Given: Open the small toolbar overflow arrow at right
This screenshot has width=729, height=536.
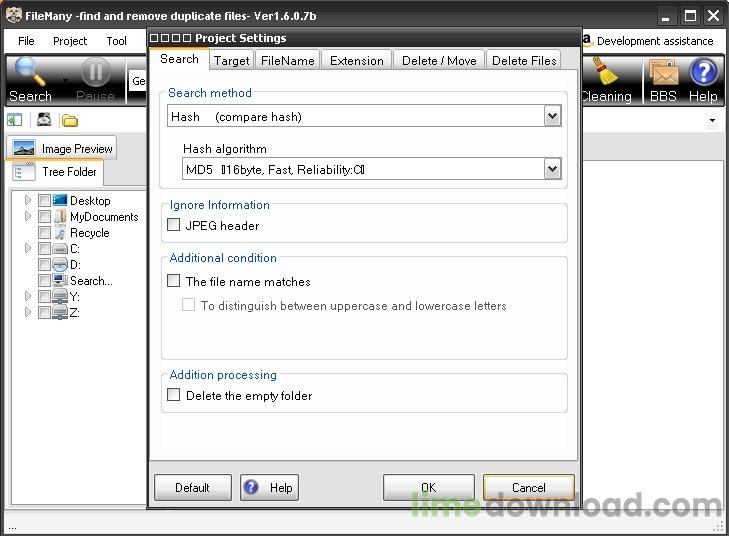Looking at the screenshot, I should (x=712, y=120).
